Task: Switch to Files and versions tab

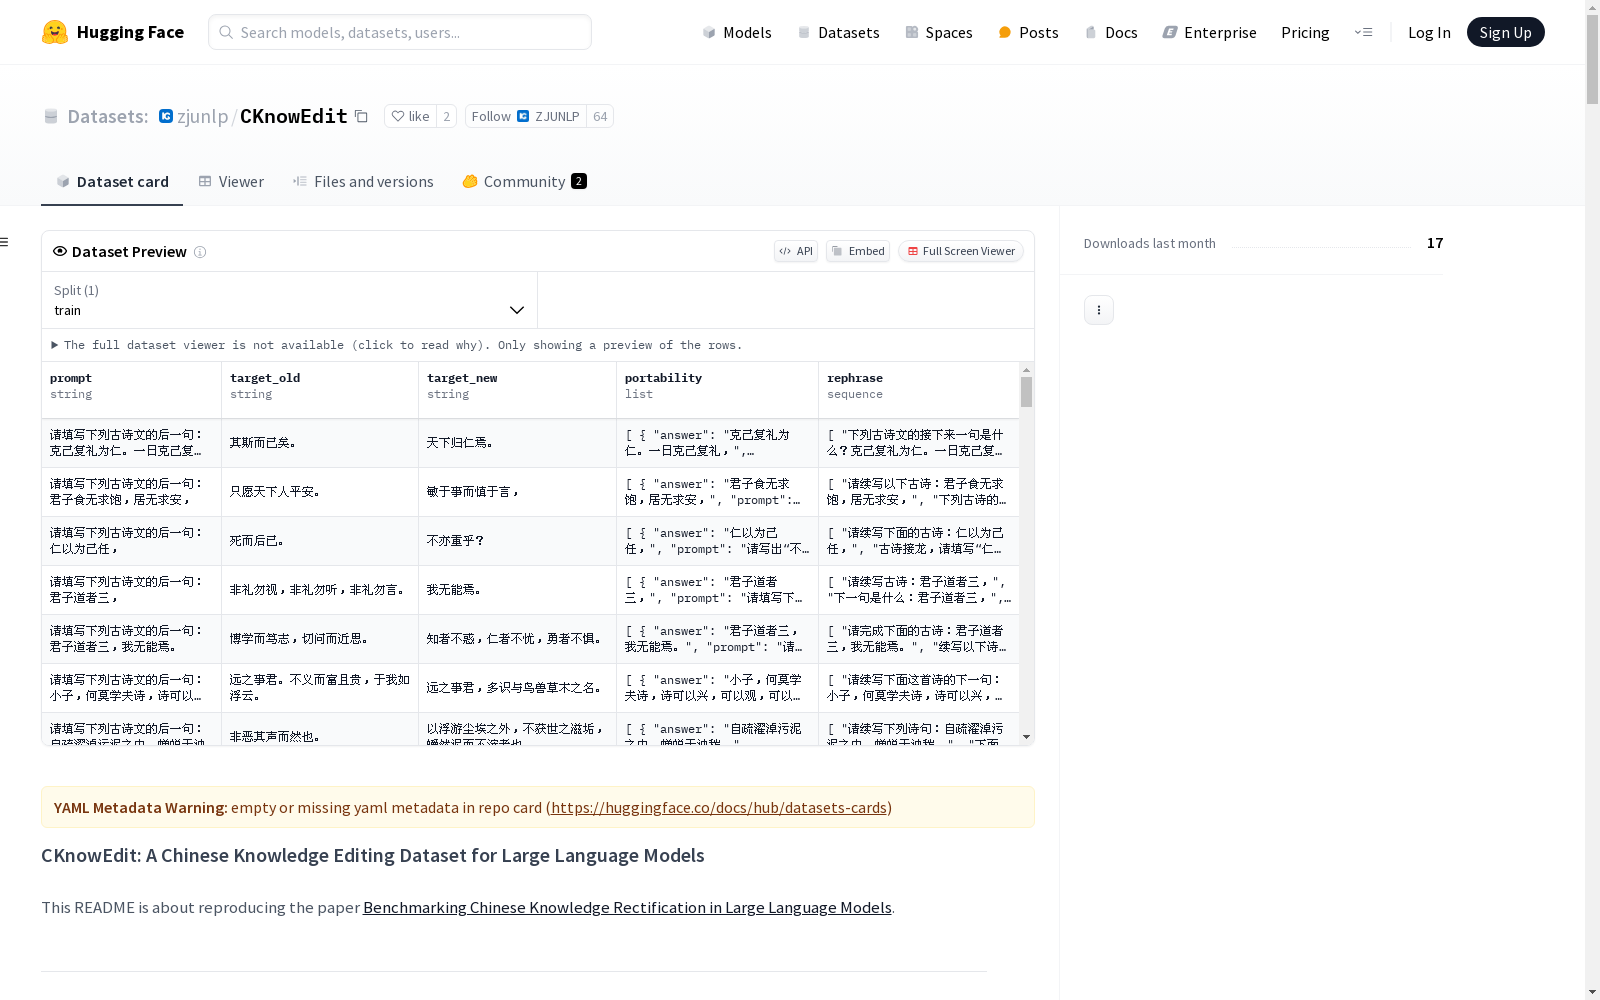Action: (363, 181)
